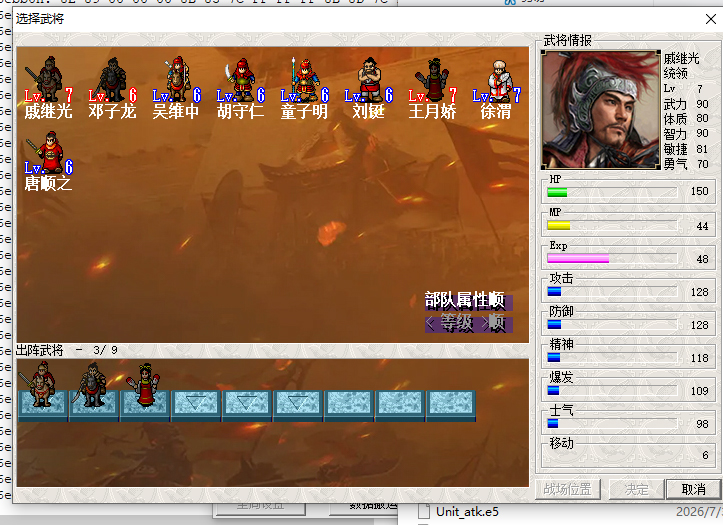Click 武力 90 stat line
The image size is (723, 525).
click(686, 104)
